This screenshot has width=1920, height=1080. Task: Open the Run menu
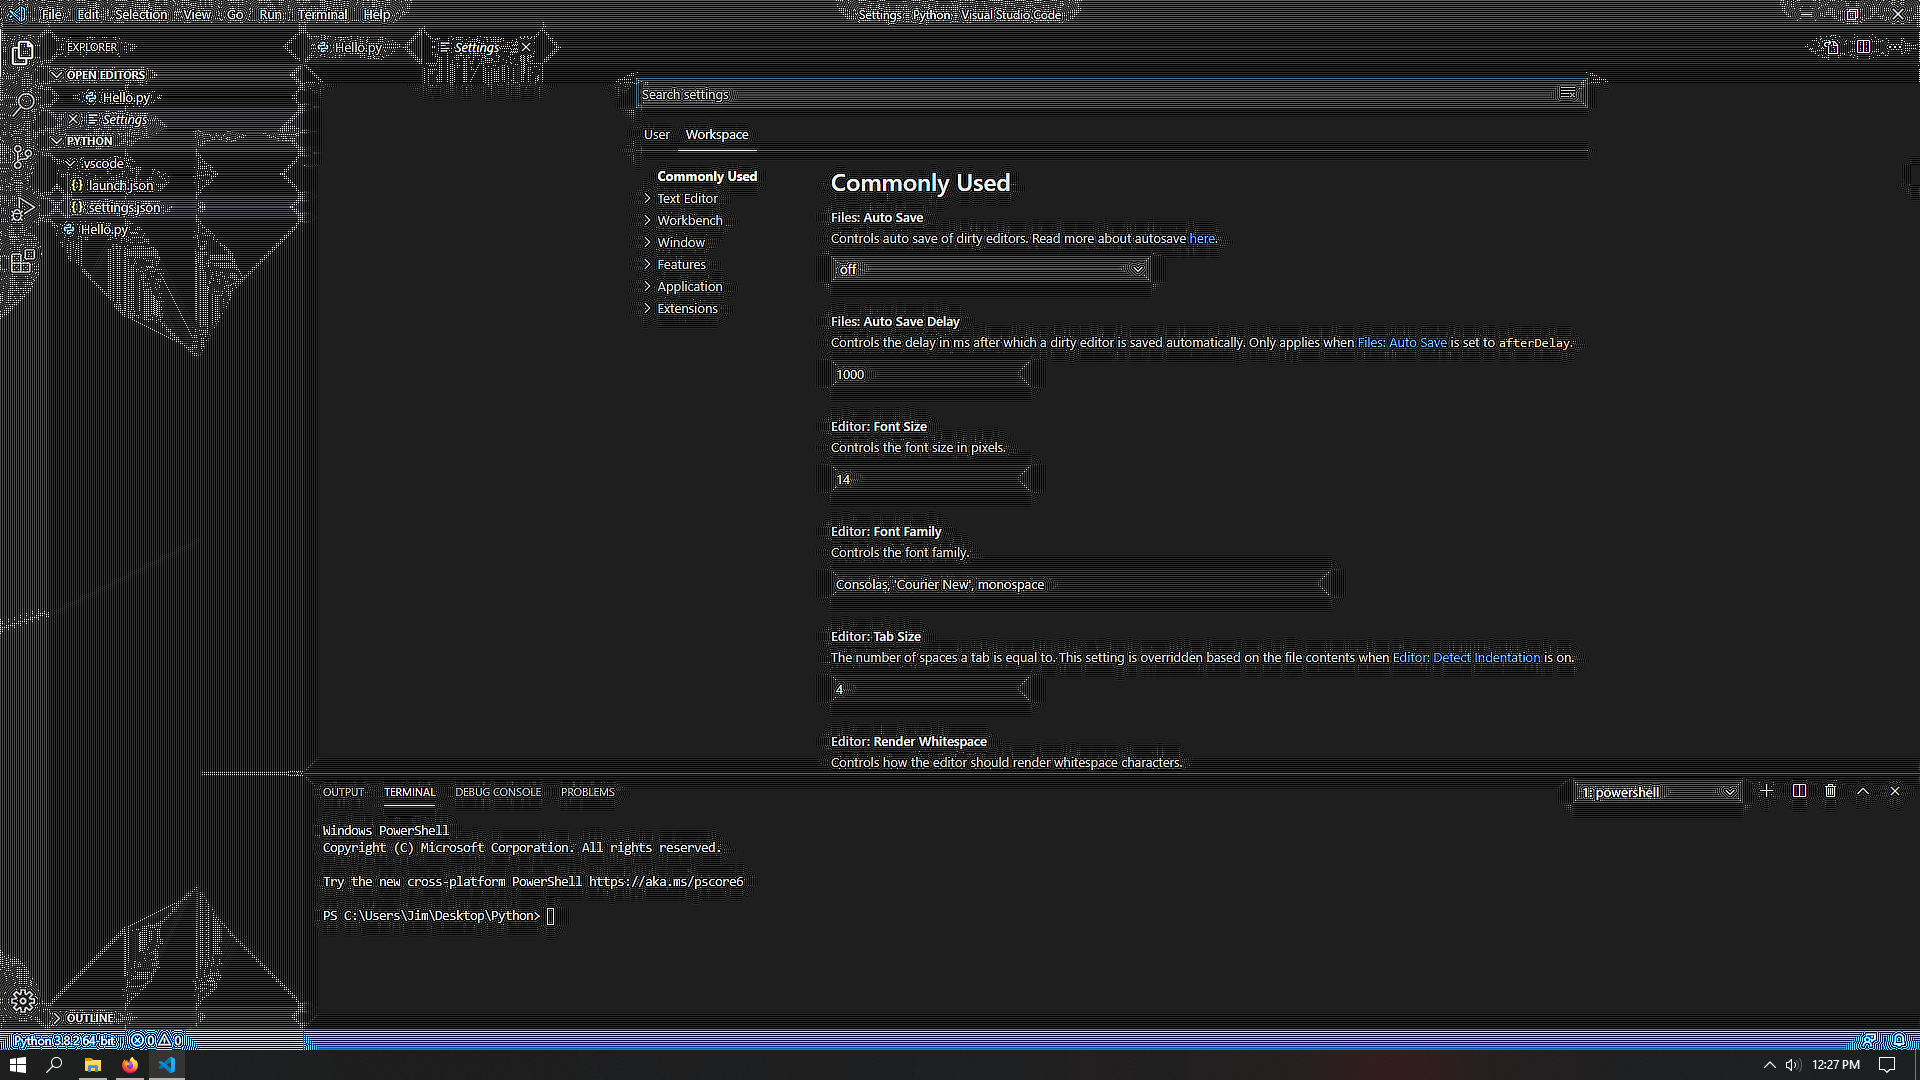[270, 14]
